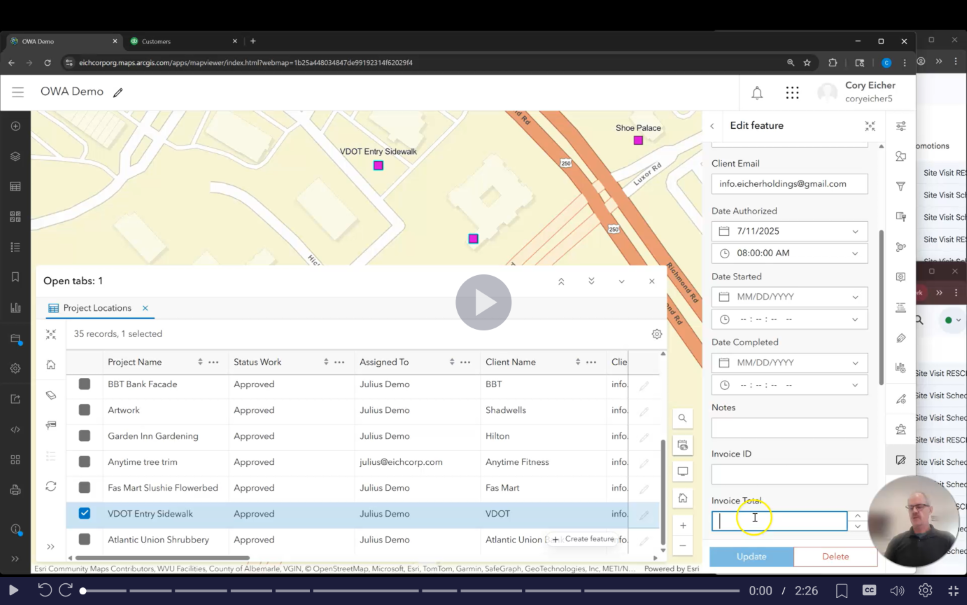The image size is (967, 605).
Task: Open the Date Authorized date picker dropdown
Action: tap(855, 231)
